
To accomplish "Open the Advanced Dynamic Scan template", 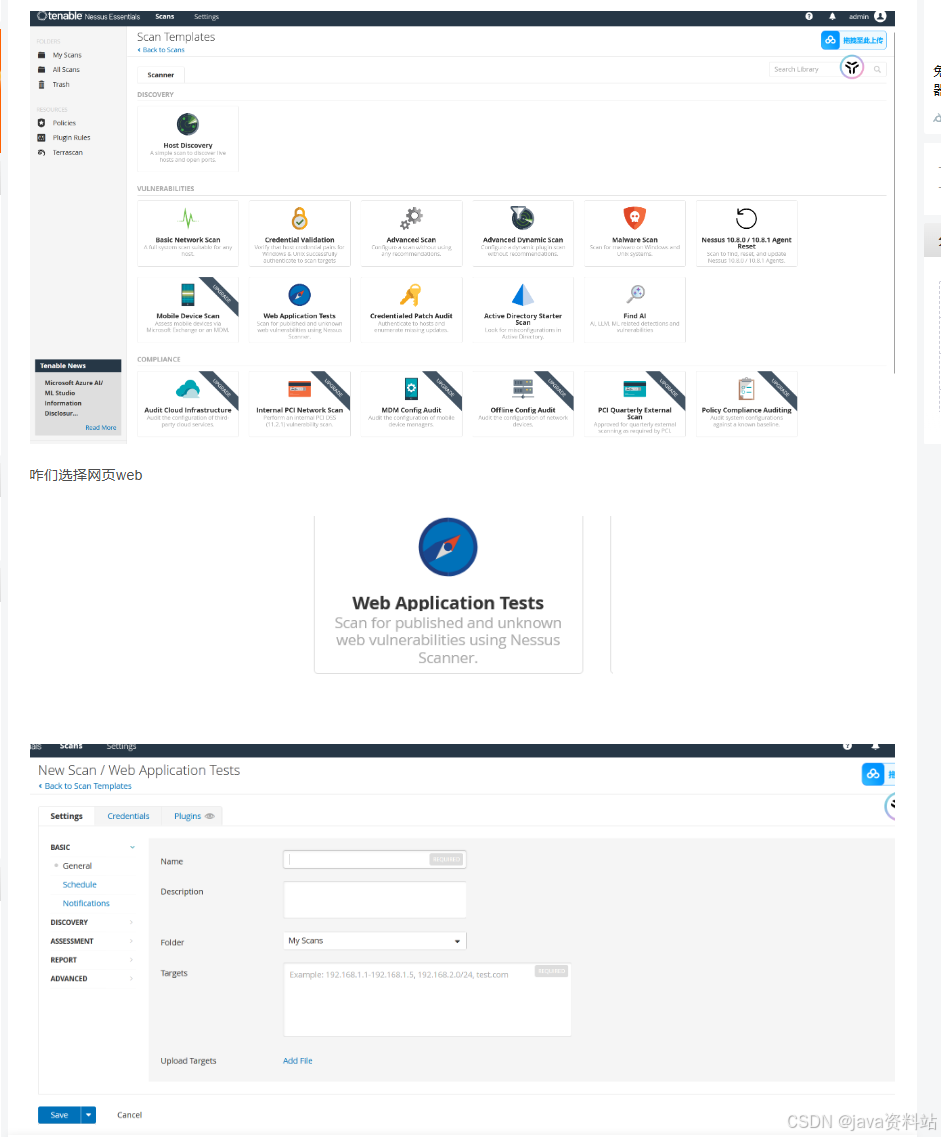I will click(x=523, y=233).
